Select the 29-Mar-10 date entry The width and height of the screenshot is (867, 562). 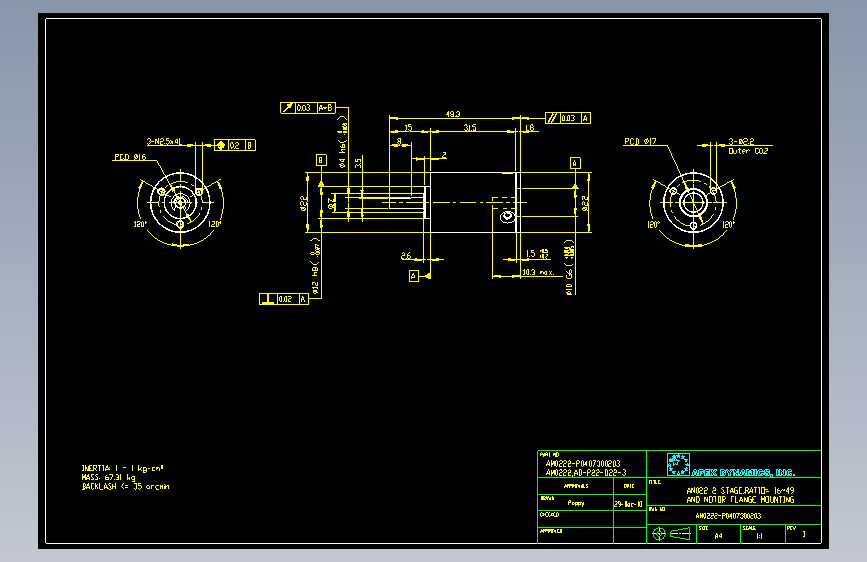point(629,504)
